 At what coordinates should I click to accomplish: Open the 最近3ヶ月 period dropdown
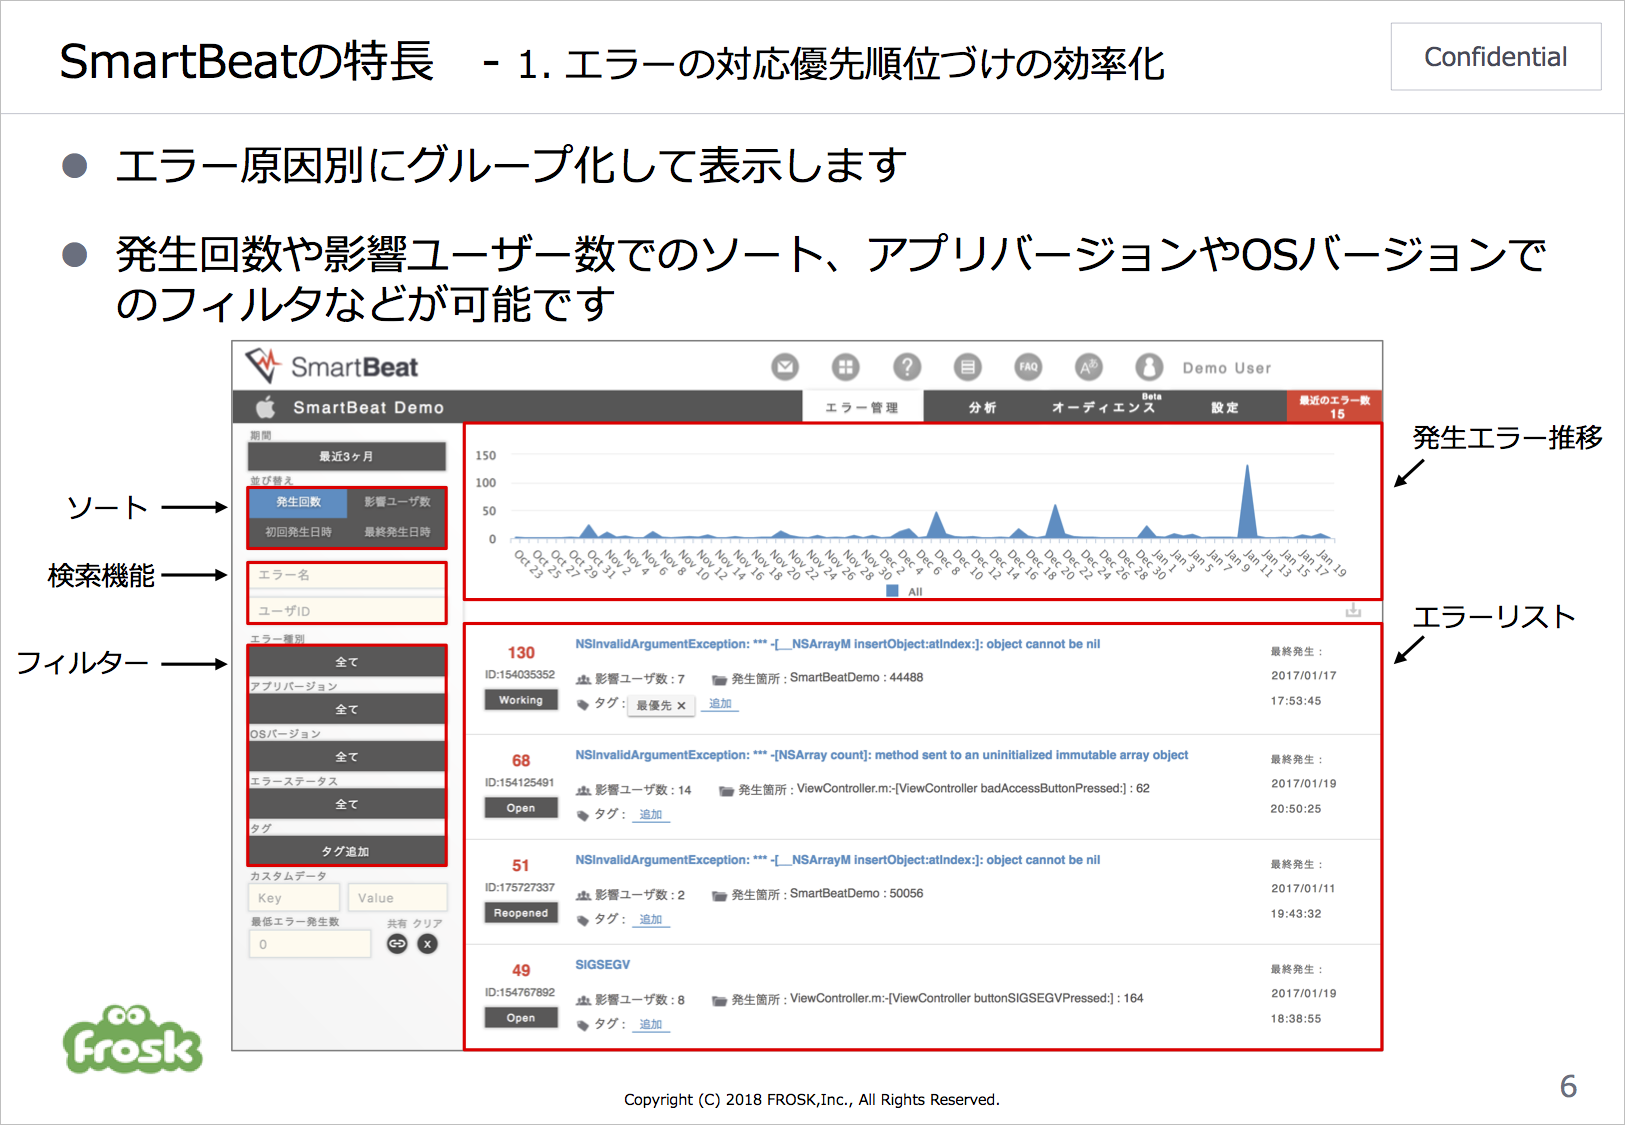[x=347, y=456]
